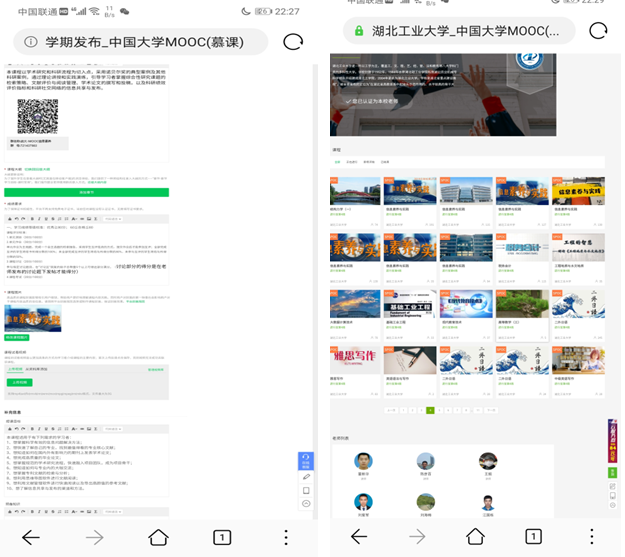This screenshot has height=557, width=625.
Task: Go to the next page (下一页)
Action: [x=491, y=410]
